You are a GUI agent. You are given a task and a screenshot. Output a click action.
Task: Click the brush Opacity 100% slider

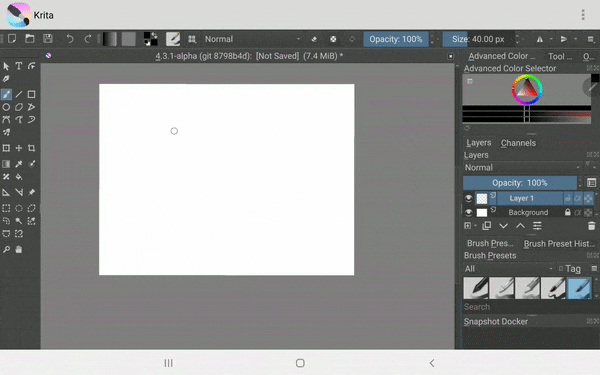[x=396, y=39]
